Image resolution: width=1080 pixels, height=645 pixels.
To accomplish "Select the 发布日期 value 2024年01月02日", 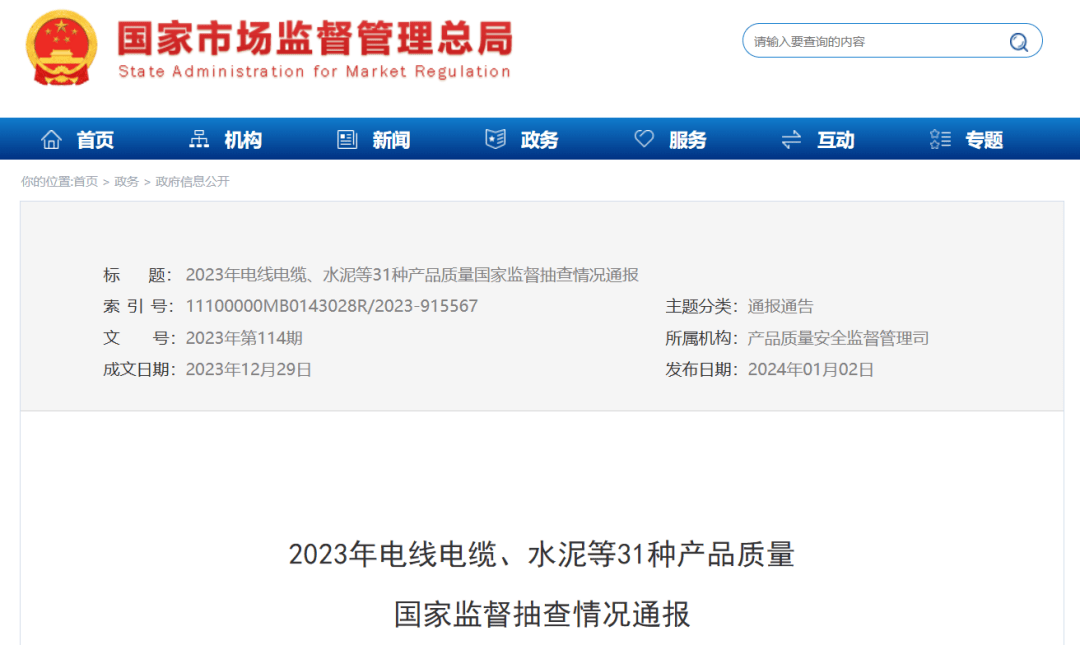I will (x=811, y=369).
